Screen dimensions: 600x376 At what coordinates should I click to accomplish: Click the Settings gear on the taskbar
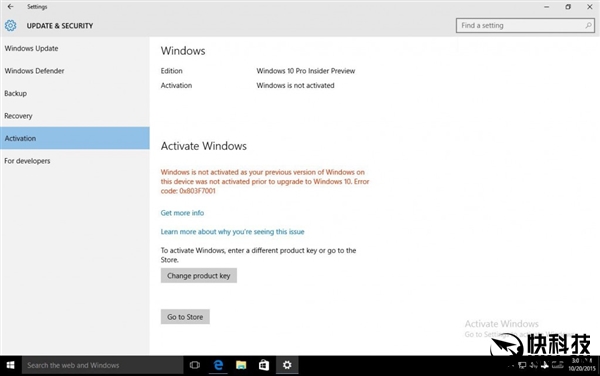(287, 365)
